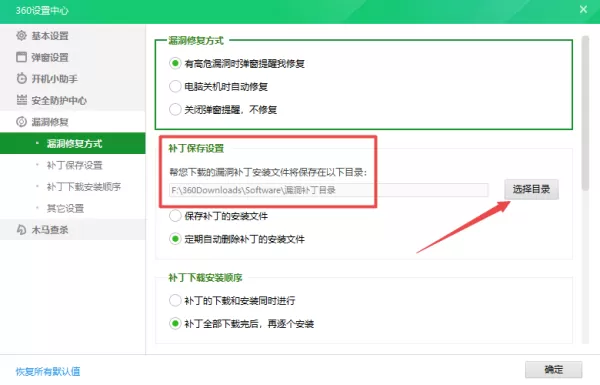Select 电脑关机时自动修复 radio button
The width and height of the screenshot is (600, 385).
(x=175, y=86)
